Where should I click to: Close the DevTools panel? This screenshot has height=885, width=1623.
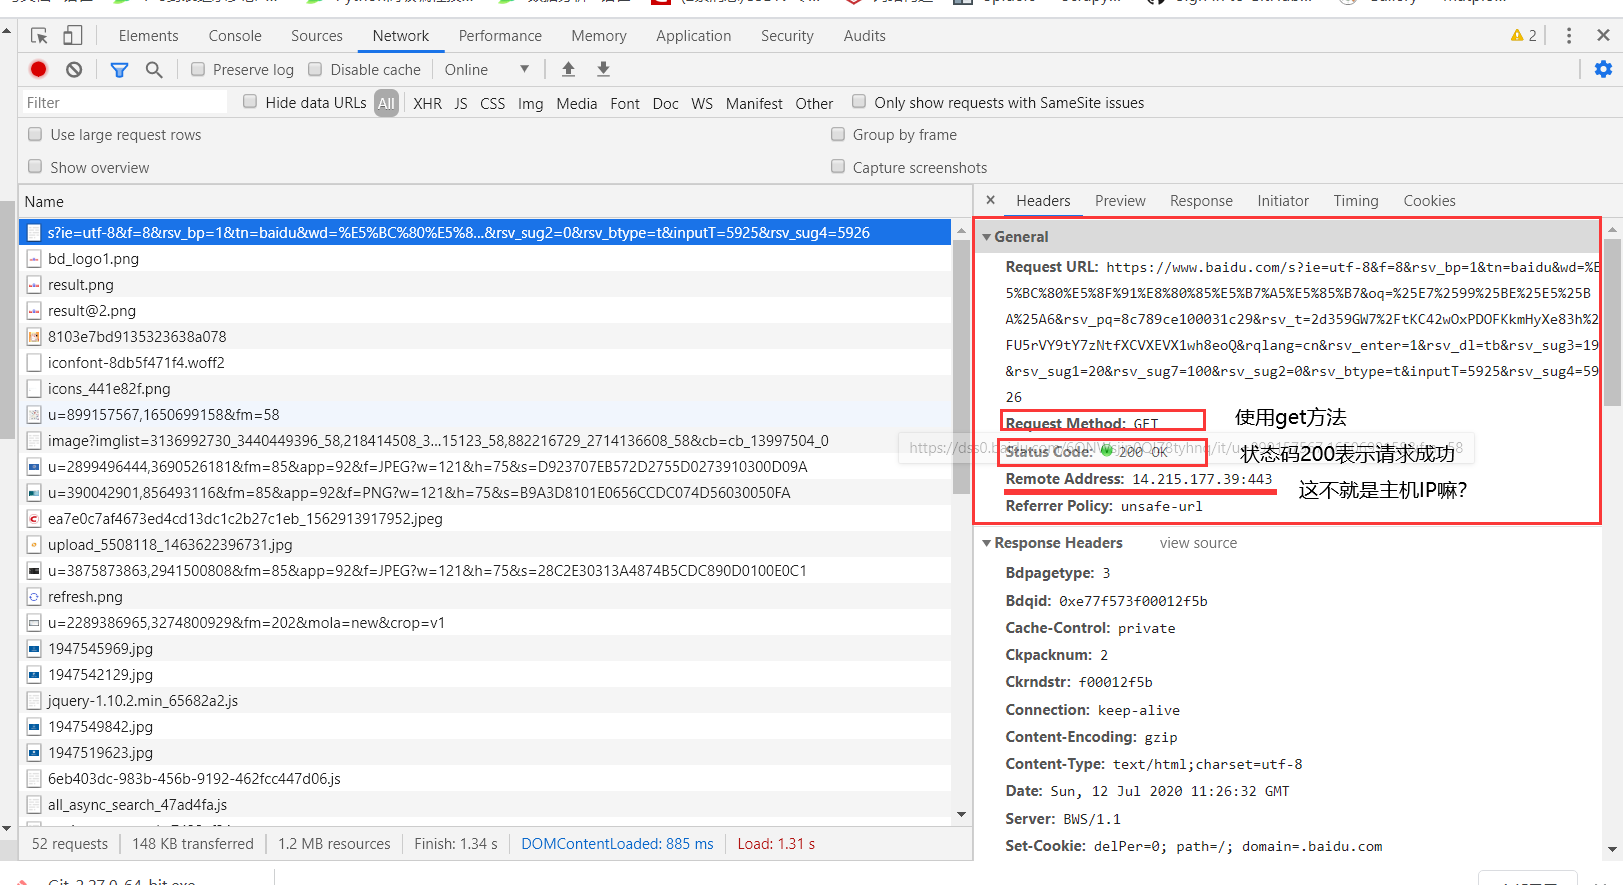pos(1603,35)
